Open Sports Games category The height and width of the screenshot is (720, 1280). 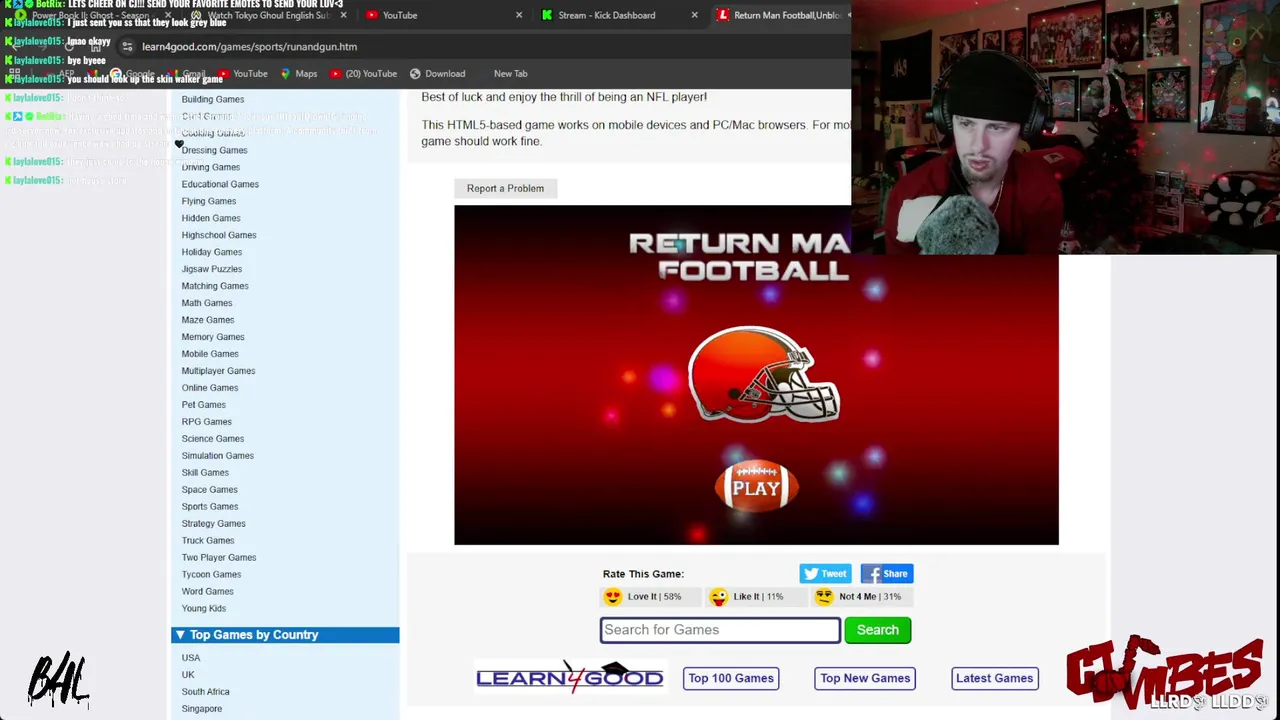(210, 507)
